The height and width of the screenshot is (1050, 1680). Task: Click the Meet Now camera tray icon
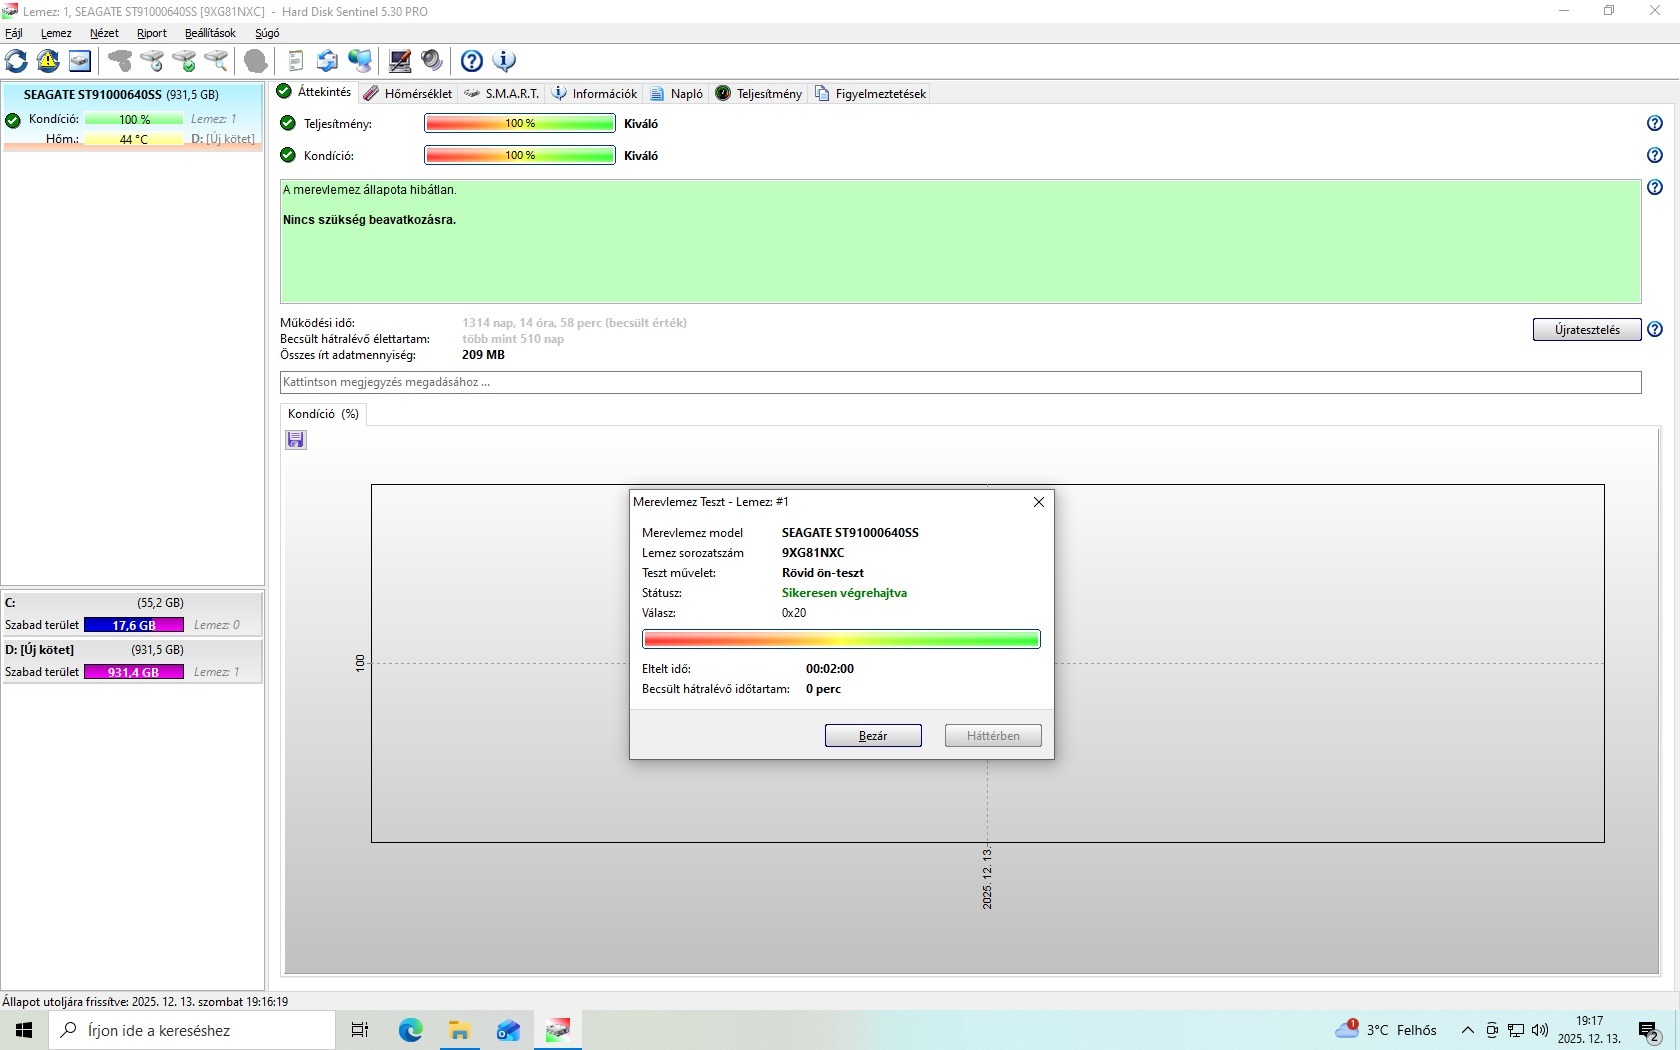tap(1492, 1030)
